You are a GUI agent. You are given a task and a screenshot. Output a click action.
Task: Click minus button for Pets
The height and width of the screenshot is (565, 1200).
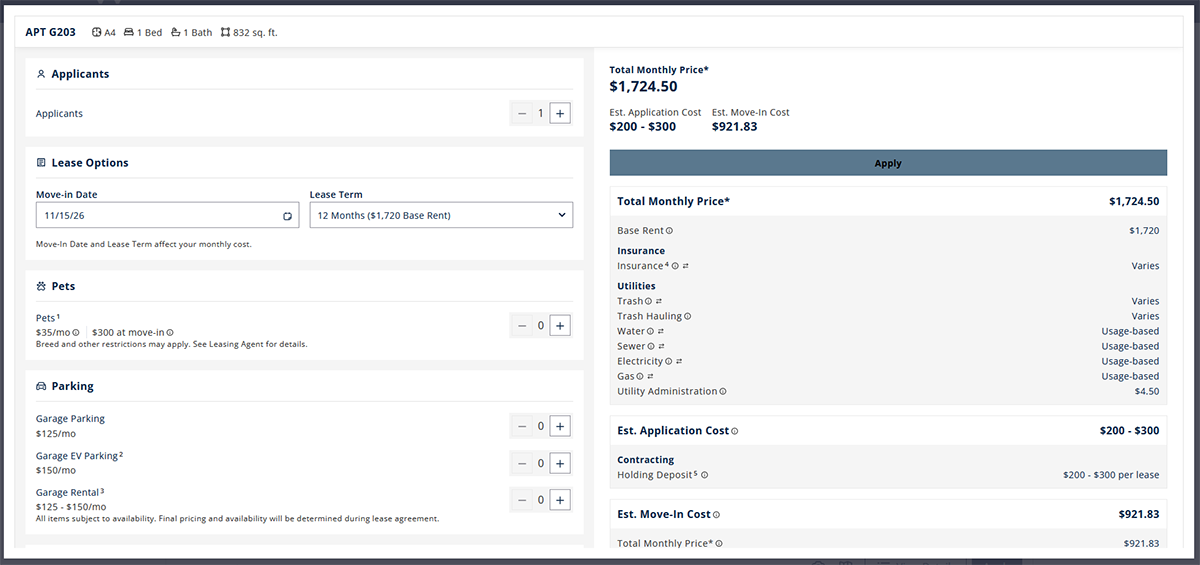click(521, 325)
